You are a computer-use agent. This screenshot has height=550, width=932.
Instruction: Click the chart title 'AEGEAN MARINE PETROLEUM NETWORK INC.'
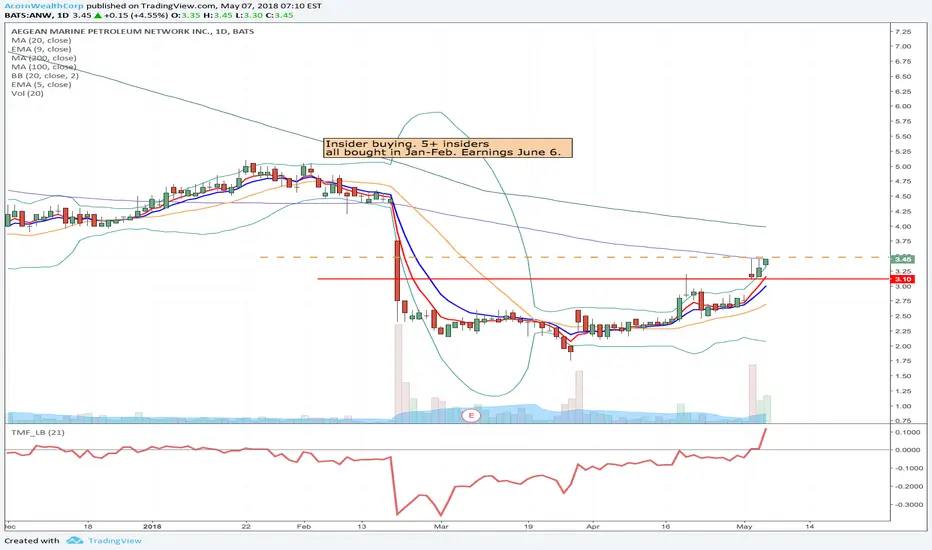[111, 31]
